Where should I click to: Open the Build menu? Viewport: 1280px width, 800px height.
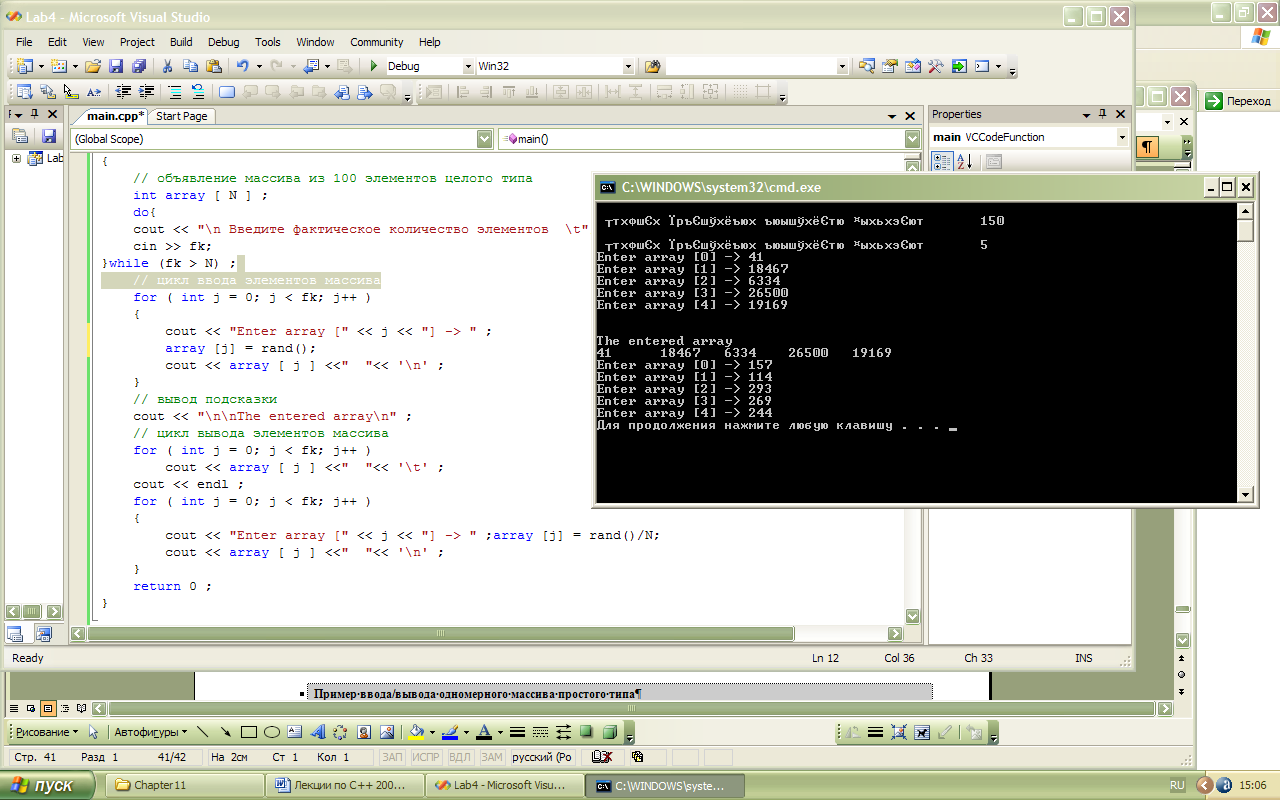[181, 42]
